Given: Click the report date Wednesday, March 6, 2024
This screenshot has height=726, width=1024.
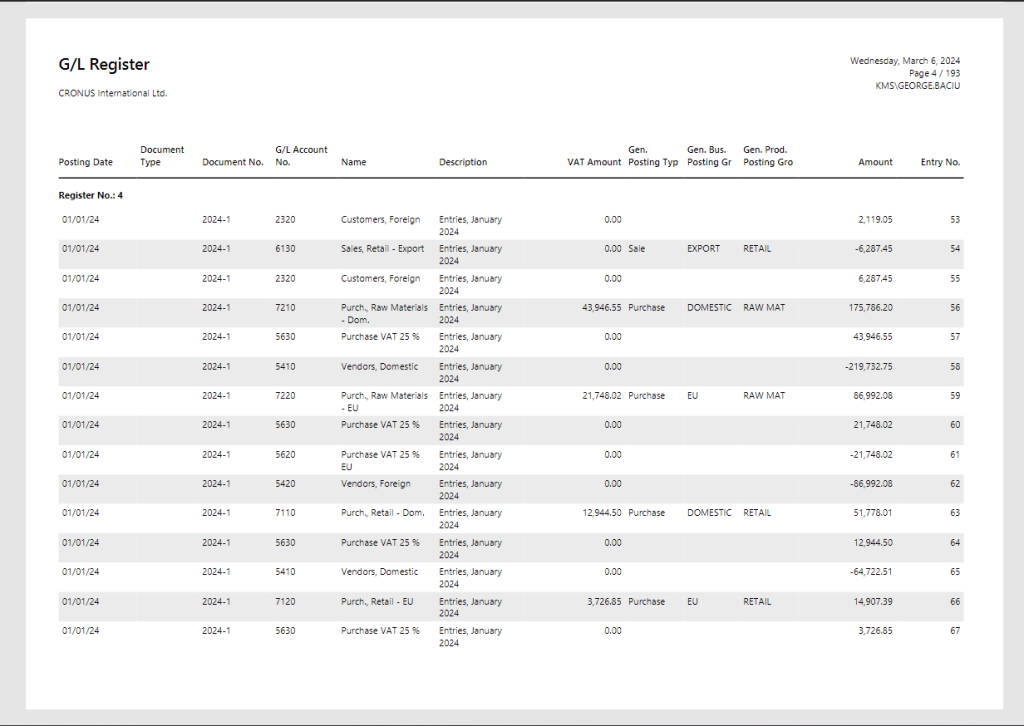Looking at the screenshot, I should coord(903,60).
